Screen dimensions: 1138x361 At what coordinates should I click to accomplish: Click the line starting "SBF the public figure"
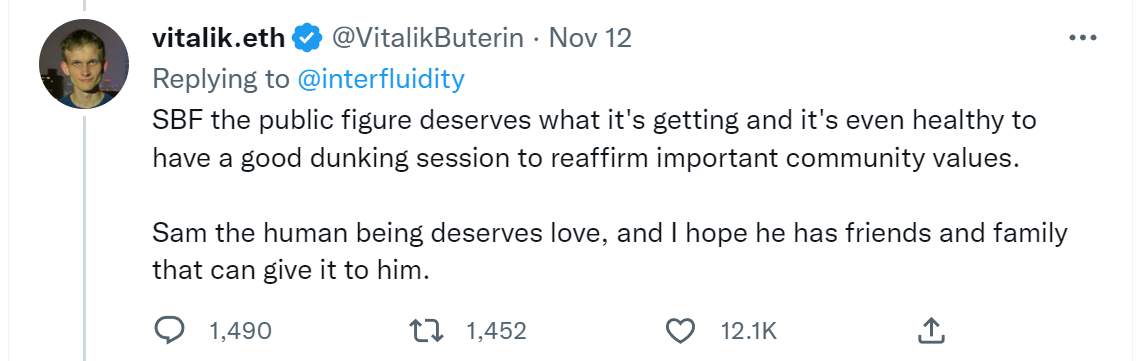[x=594, y=120]
